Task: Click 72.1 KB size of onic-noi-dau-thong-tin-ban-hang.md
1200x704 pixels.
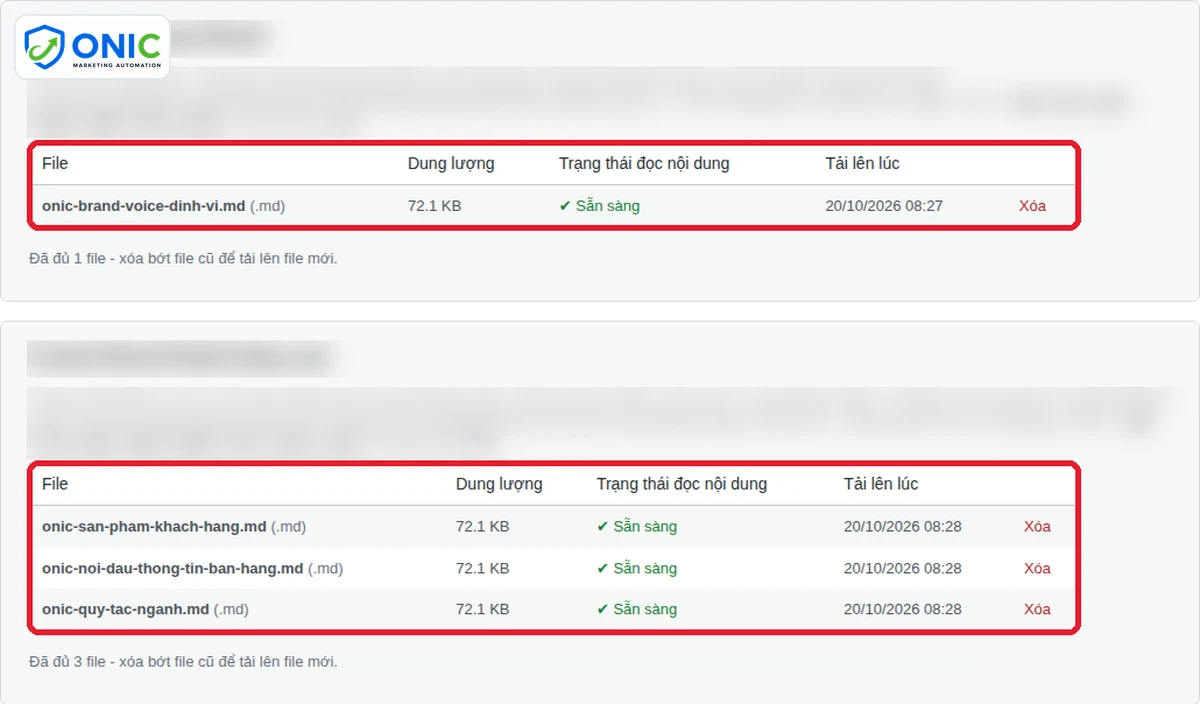Action: point(483,568)
